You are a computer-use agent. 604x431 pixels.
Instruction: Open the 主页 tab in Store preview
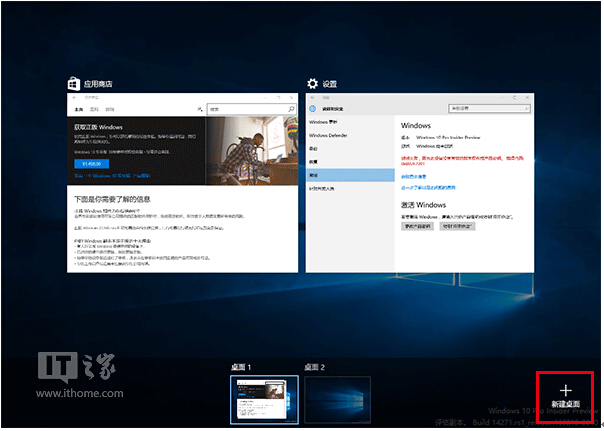pos(77,108)
